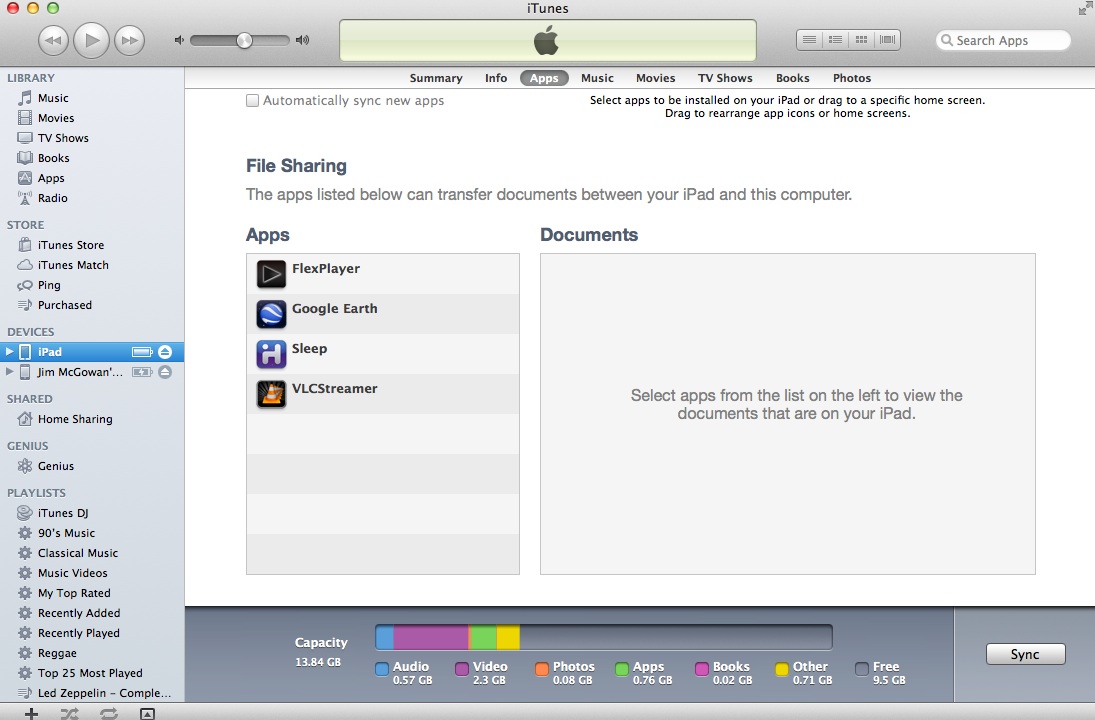1095x720 pixels.
Task: Click the Play button
Action: point(91,40)
